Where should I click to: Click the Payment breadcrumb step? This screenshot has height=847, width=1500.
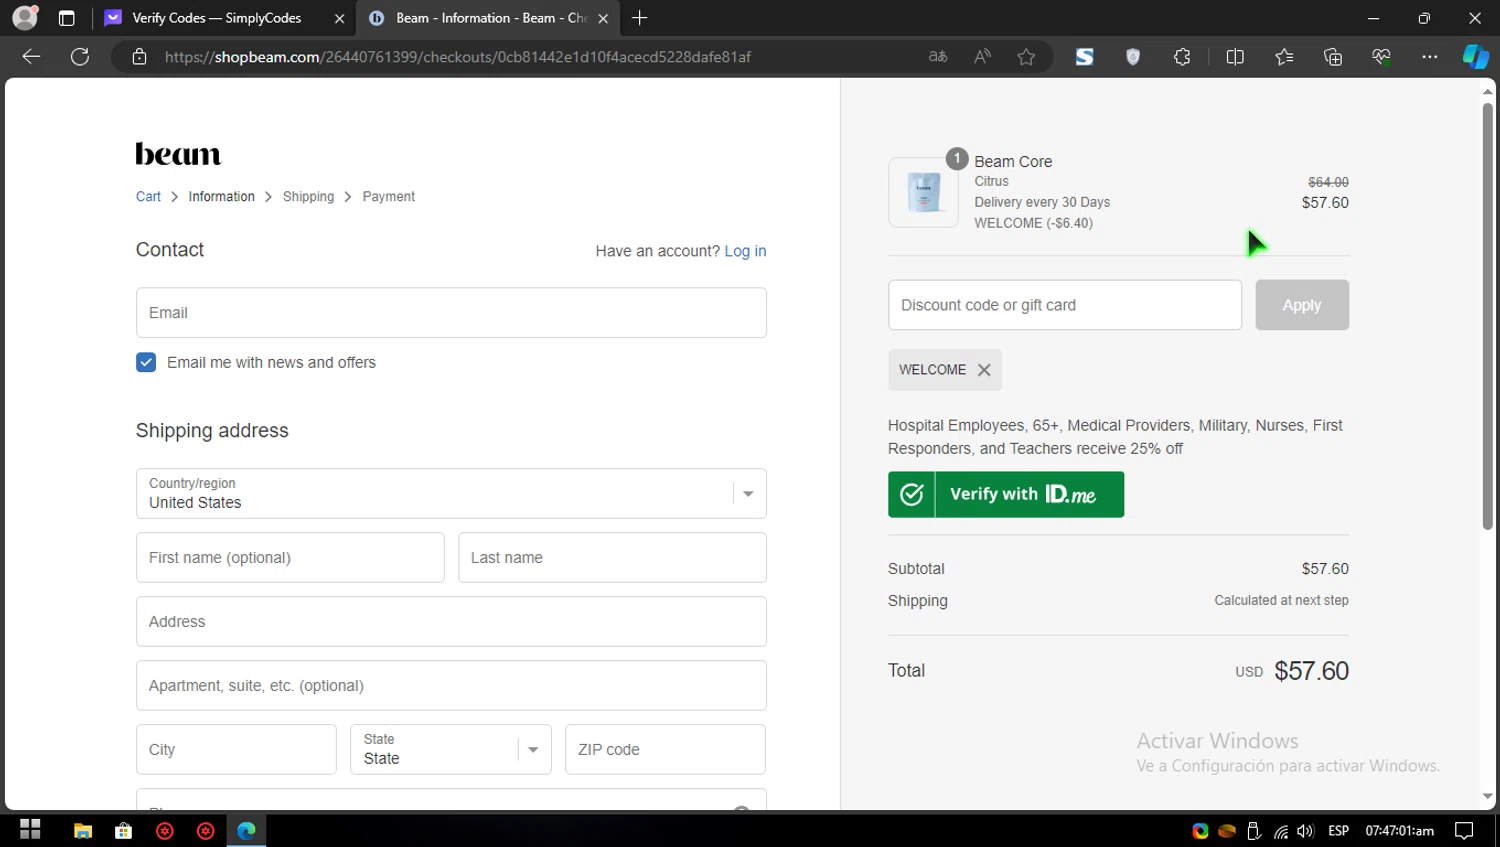pos(388,197)
